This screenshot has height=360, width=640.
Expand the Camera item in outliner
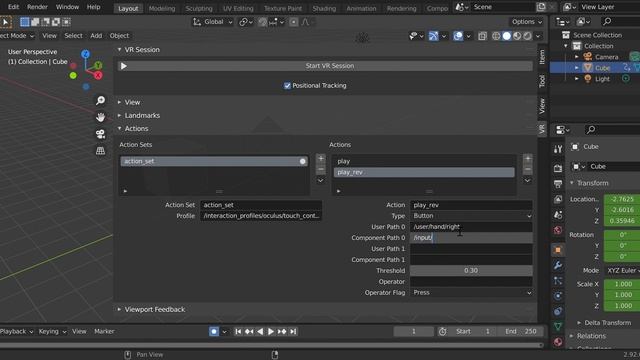577,57
